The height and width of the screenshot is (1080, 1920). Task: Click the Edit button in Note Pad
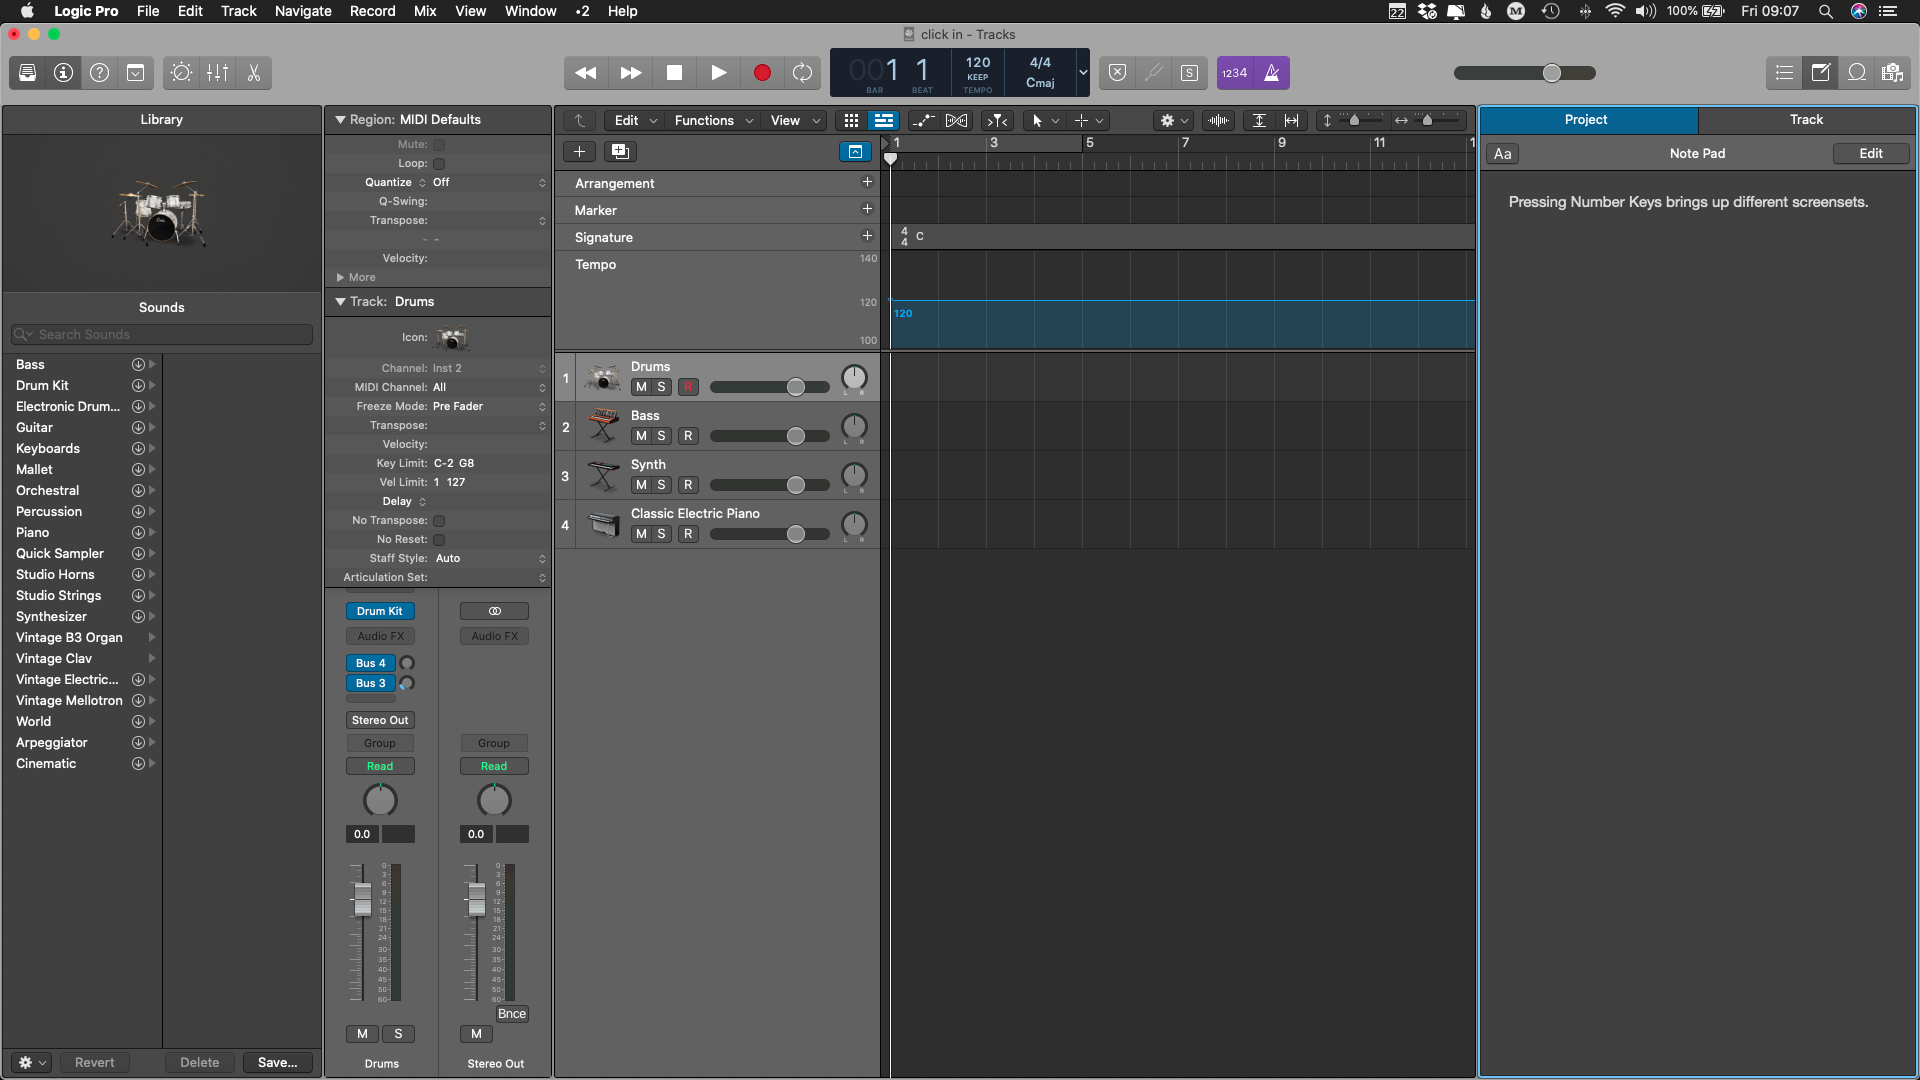[x=1871, y=154]
